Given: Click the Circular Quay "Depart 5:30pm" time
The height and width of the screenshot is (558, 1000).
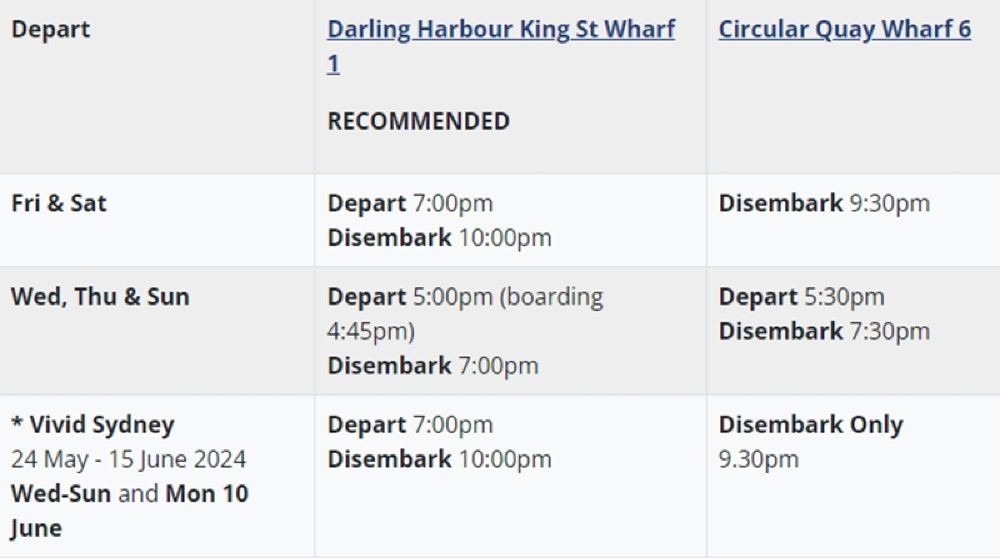Looking at the screenshot, I should (x=801, y=296).
